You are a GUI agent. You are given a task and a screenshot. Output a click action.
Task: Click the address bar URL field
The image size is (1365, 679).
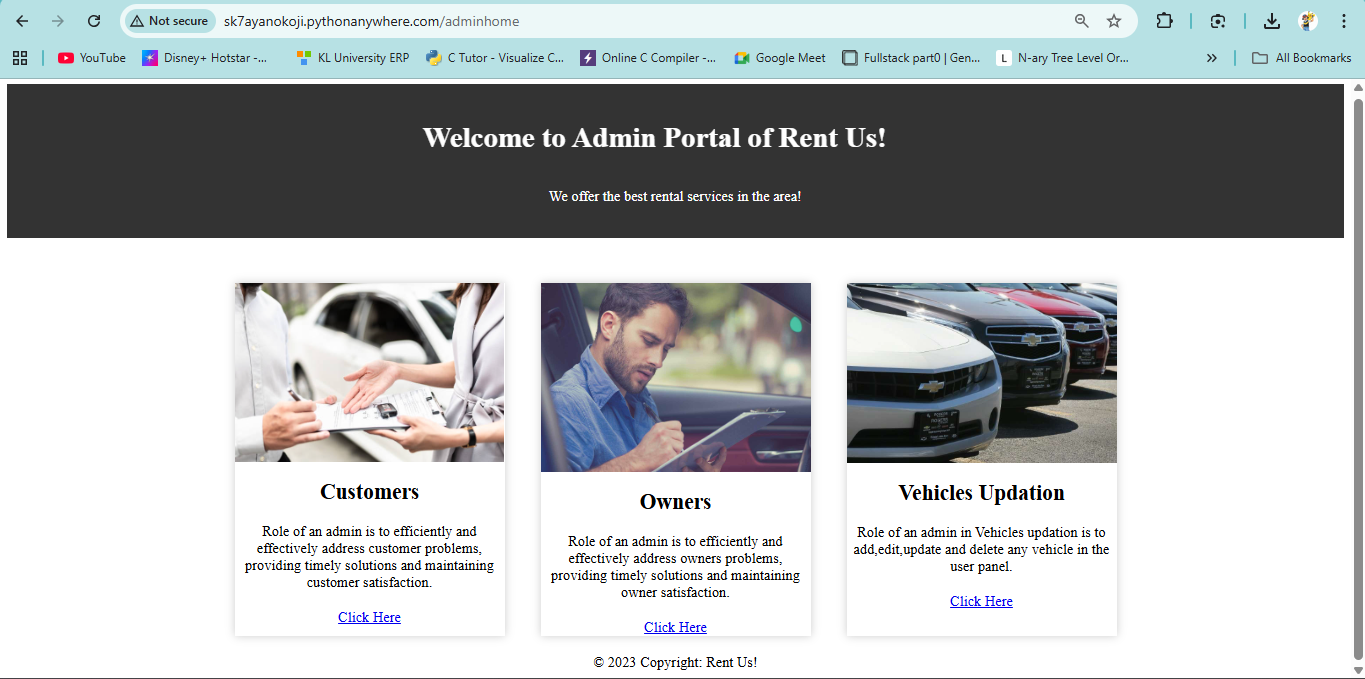tap(640, 21)
